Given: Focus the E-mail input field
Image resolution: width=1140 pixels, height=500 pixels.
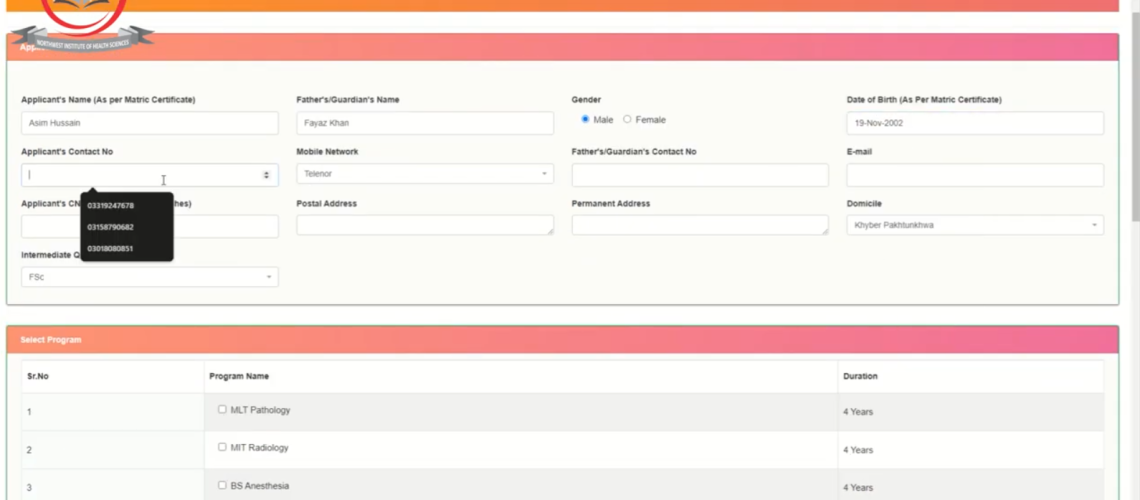Looking at the screenshot, I should point(975,174).
